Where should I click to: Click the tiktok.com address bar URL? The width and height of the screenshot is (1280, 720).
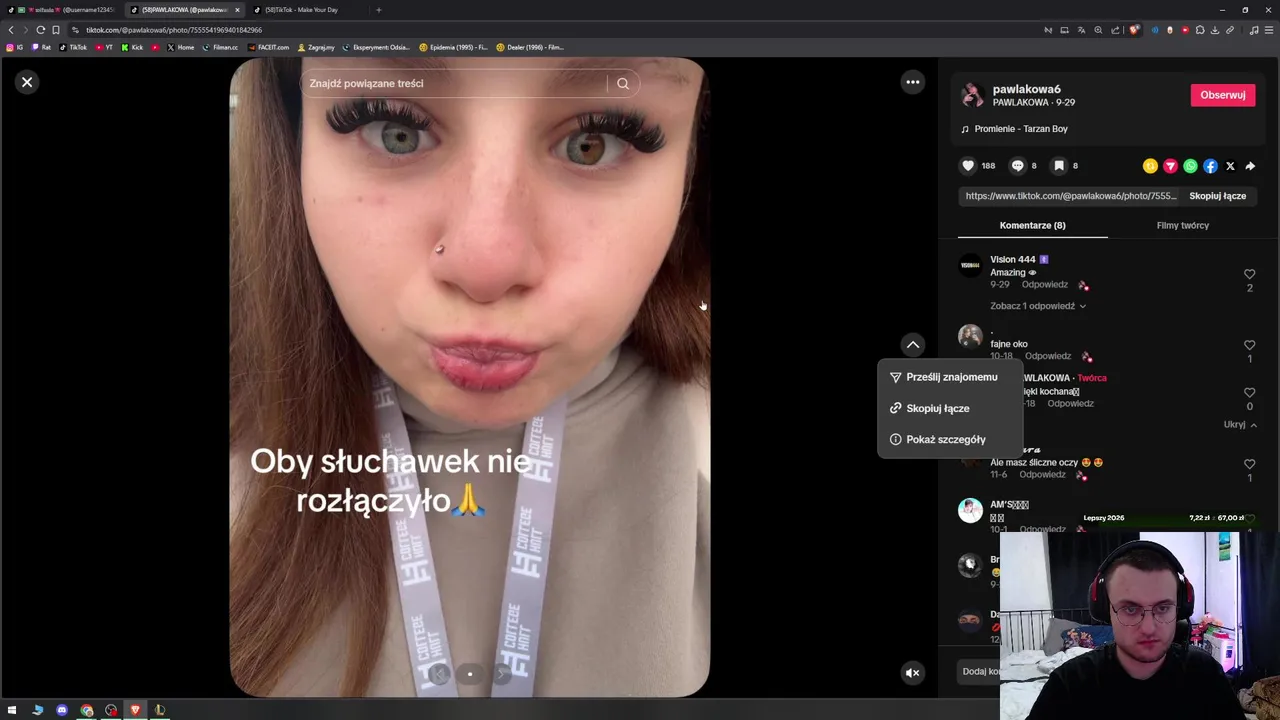[173, 30]
